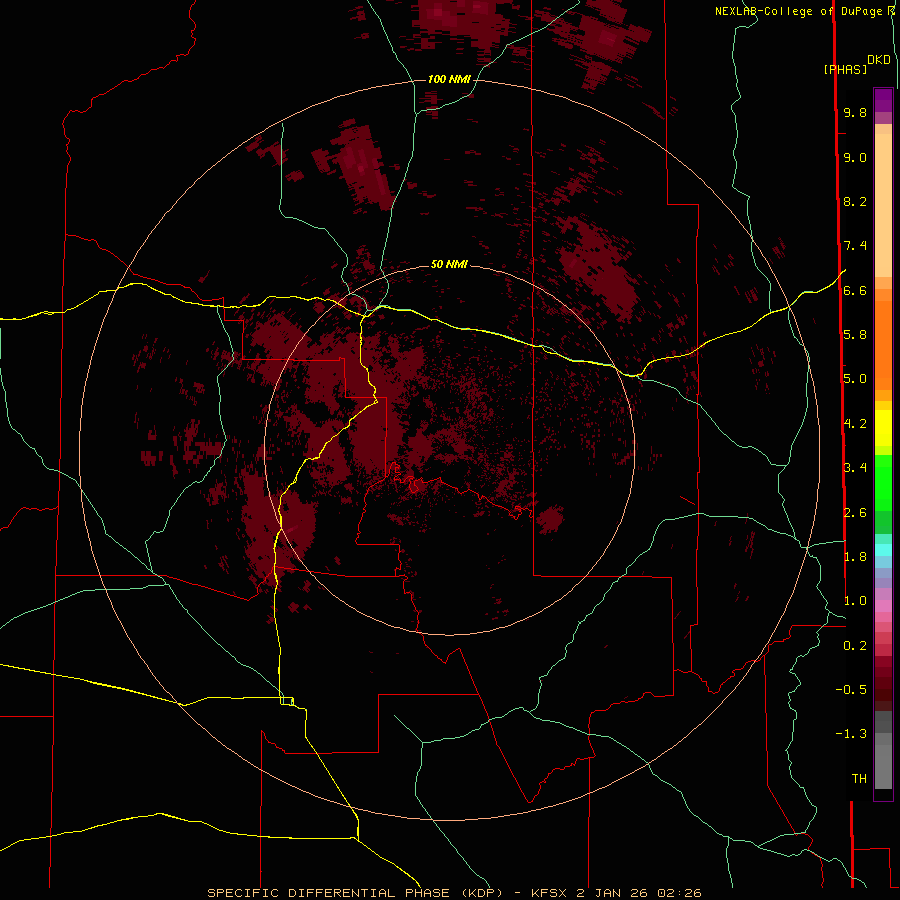Select the gray bottom segment of the color bar

click(883, 767)
